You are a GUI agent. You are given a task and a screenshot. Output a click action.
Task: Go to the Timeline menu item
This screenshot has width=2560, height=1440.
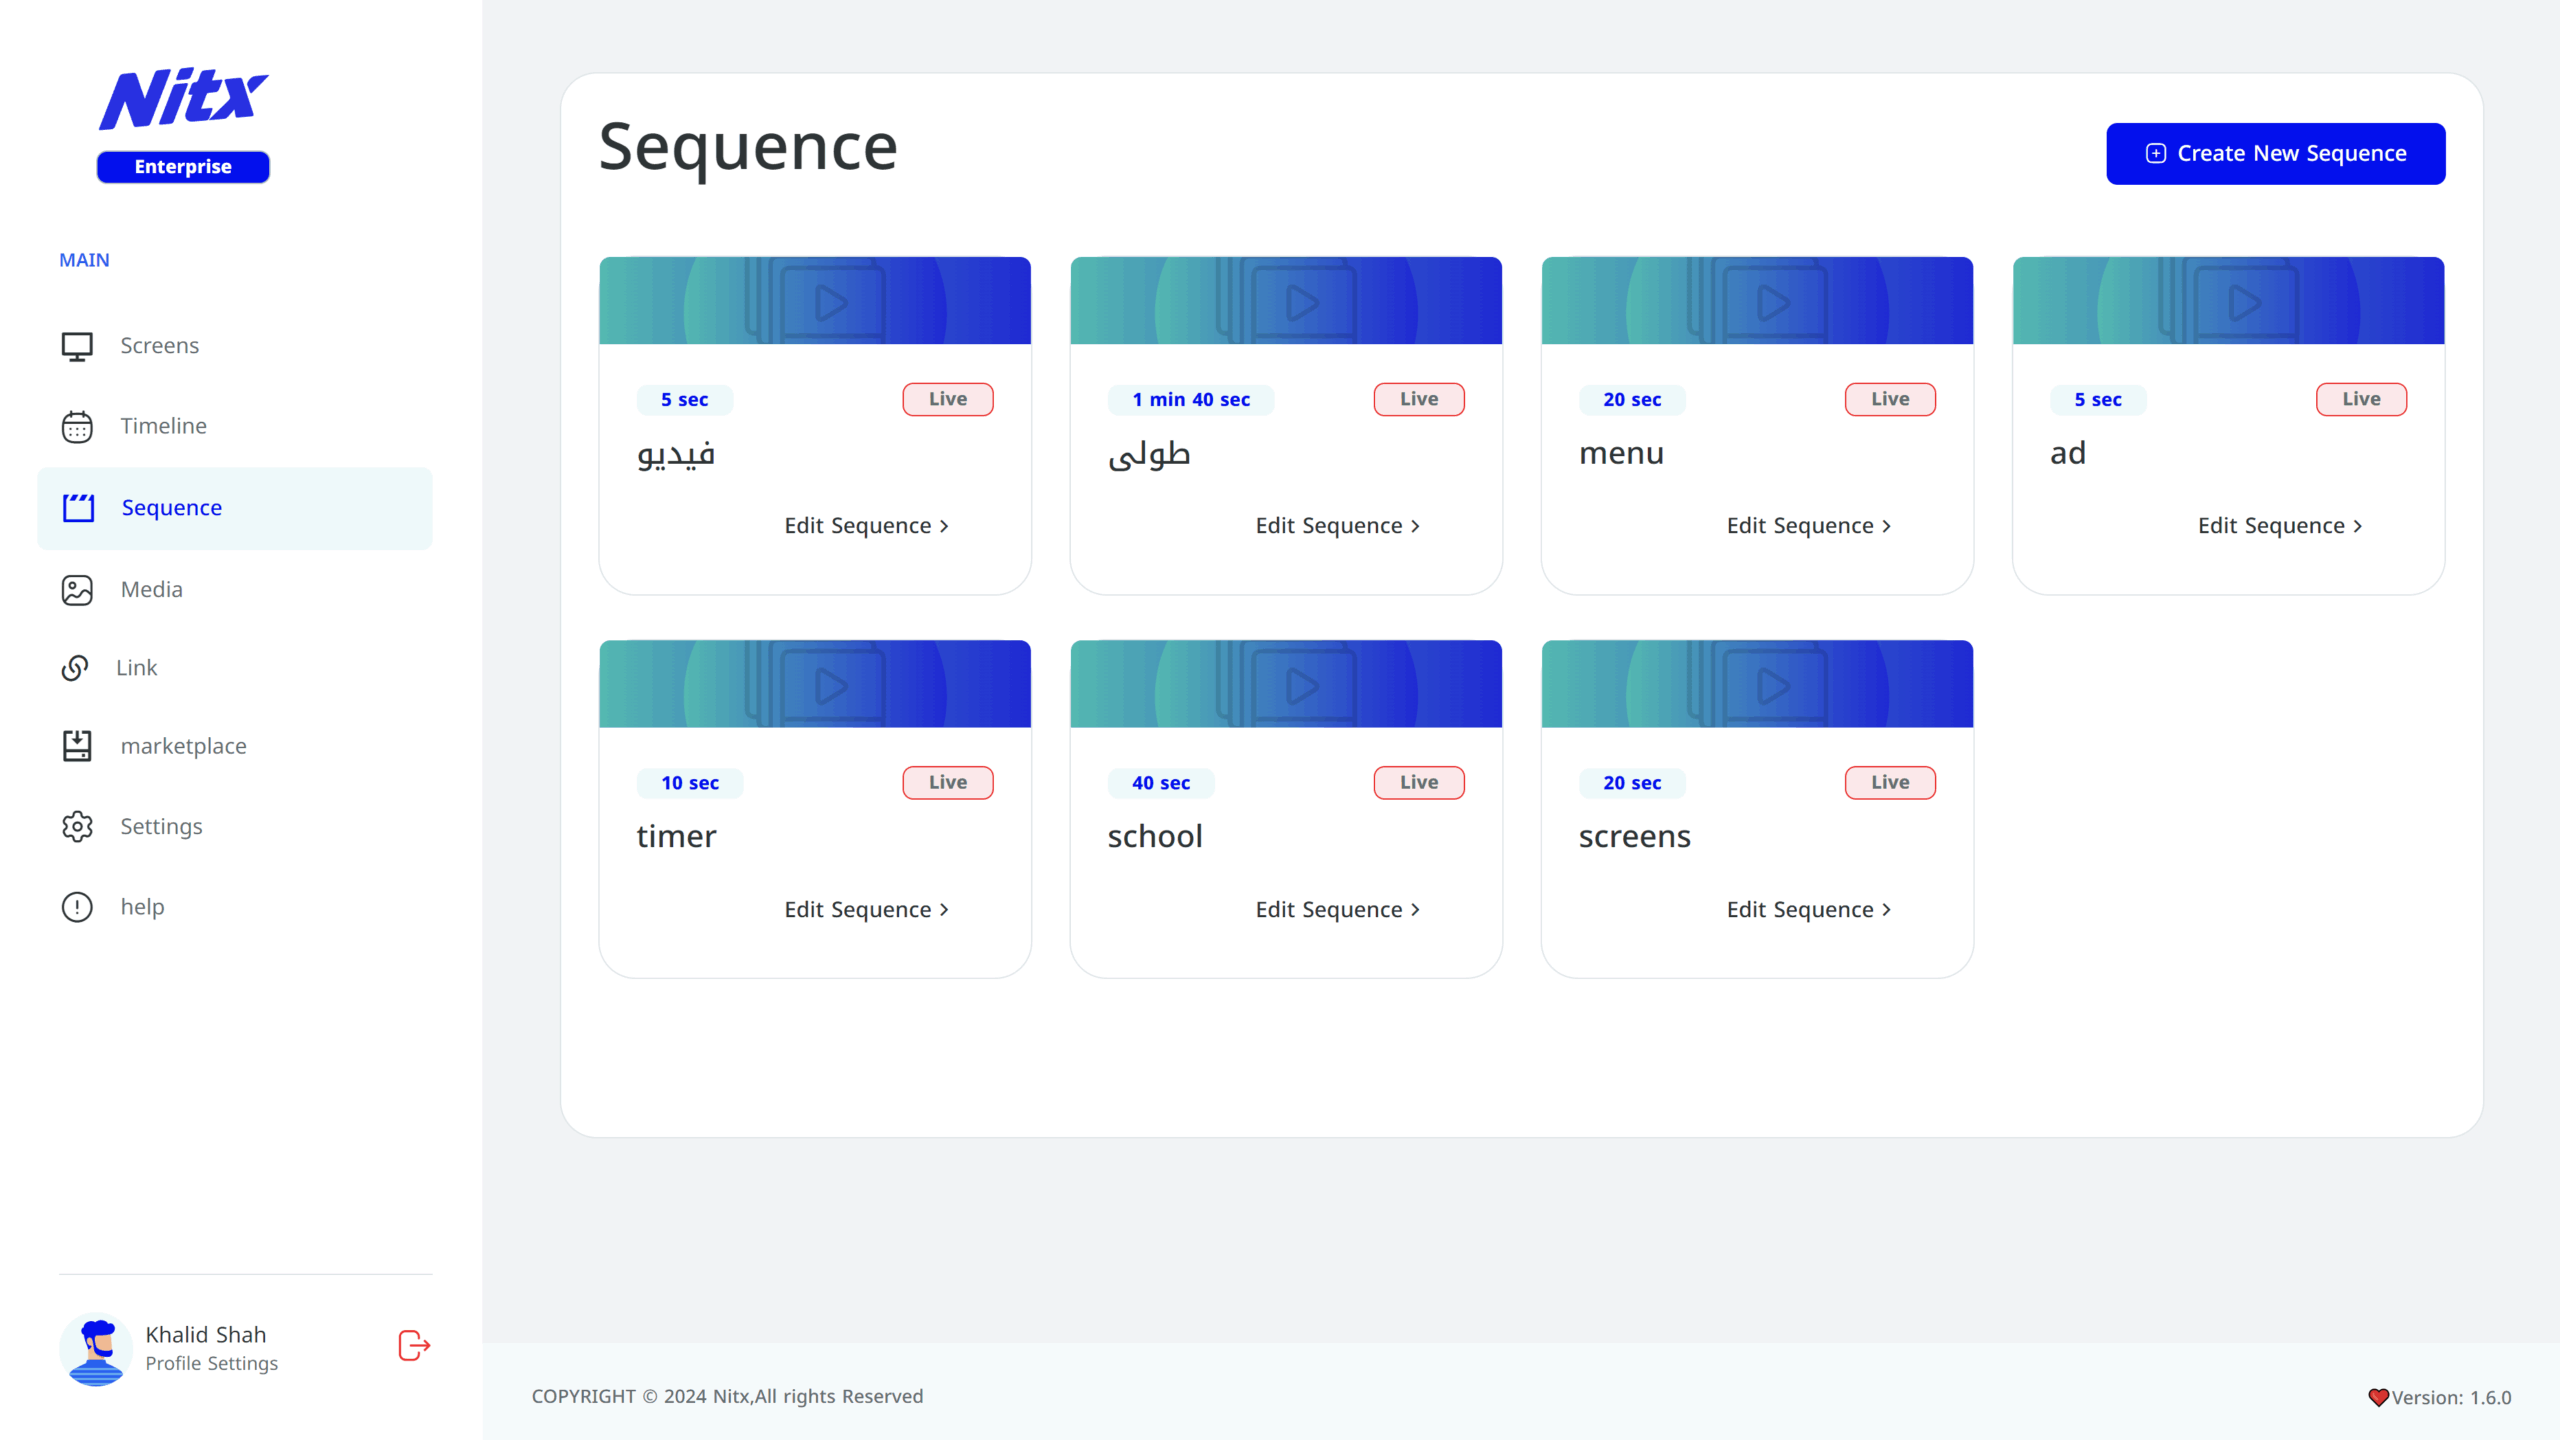[163, 426]
